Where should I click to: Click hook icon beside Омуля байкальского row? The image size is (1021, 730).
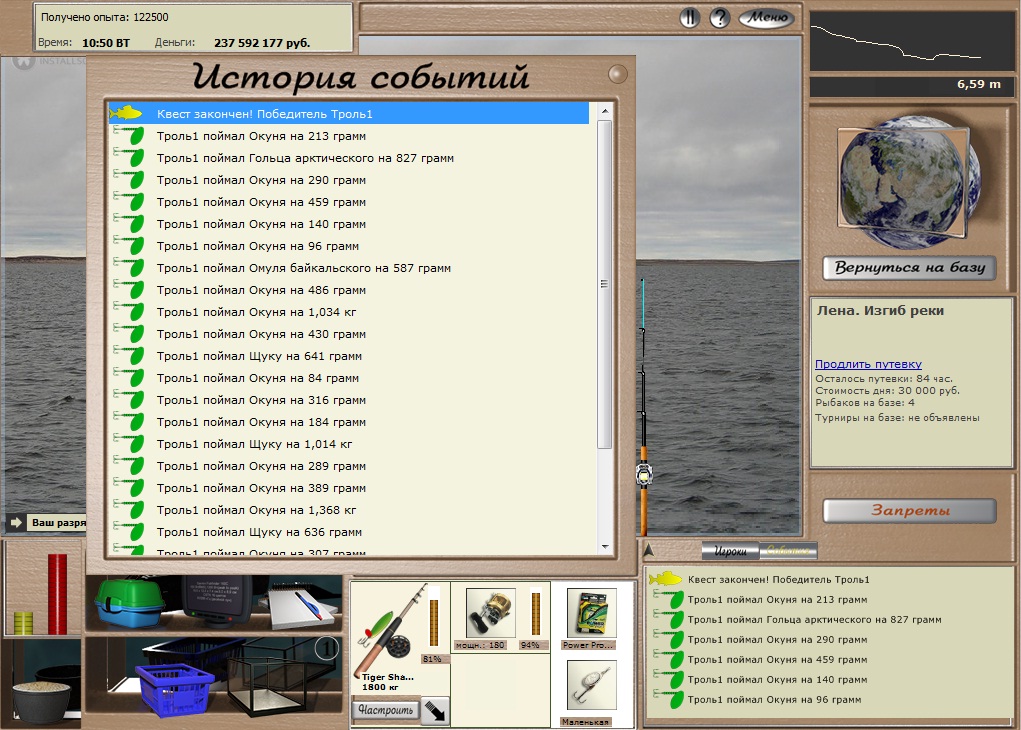tap(129, 268)
